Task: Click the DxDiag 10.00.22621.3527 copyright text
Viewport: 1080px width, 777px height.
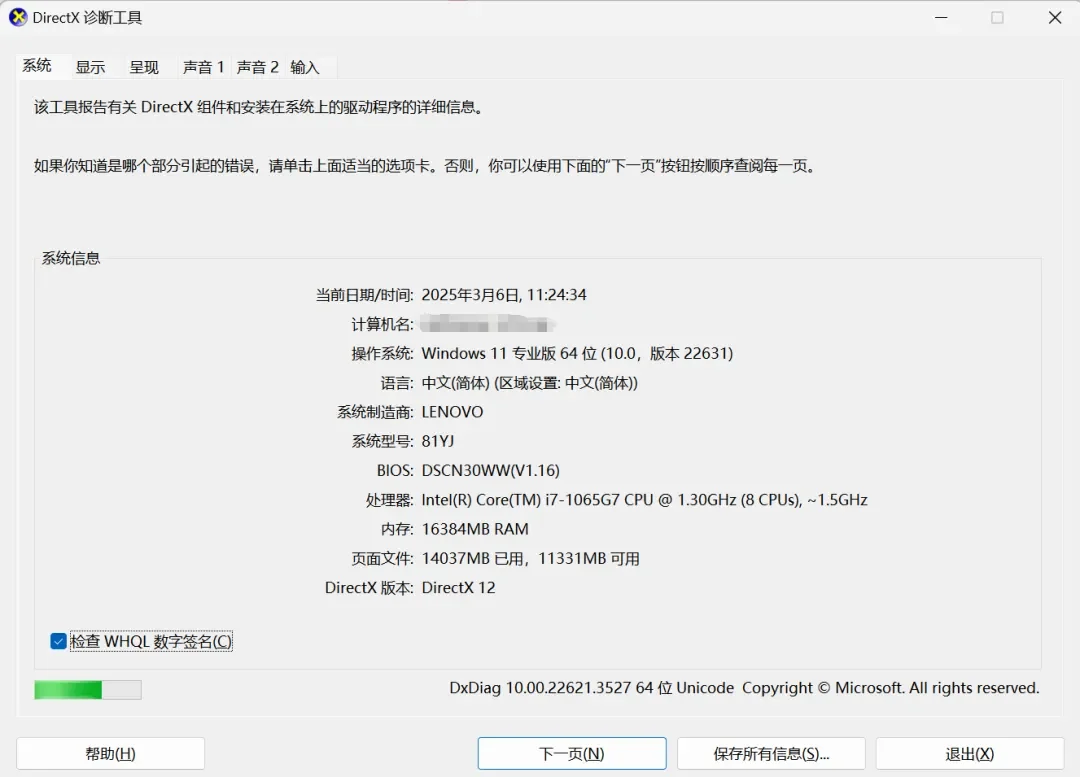Action: click(x=744, y=687)
